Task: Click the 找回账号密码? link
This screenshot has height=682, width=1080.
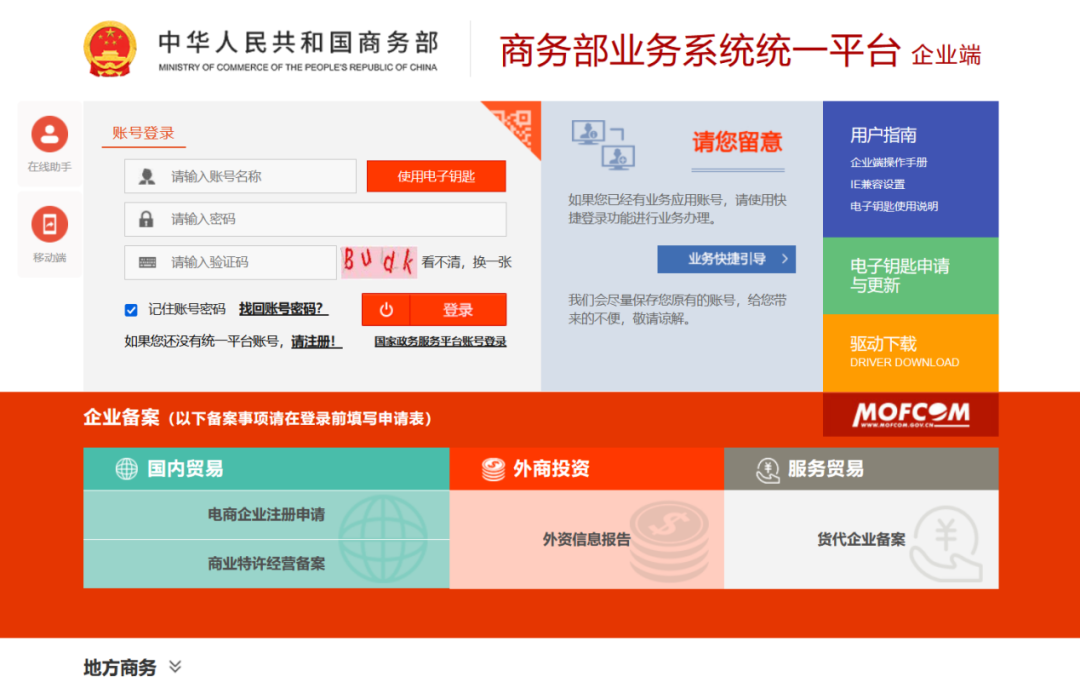Action: pos(283,309)
